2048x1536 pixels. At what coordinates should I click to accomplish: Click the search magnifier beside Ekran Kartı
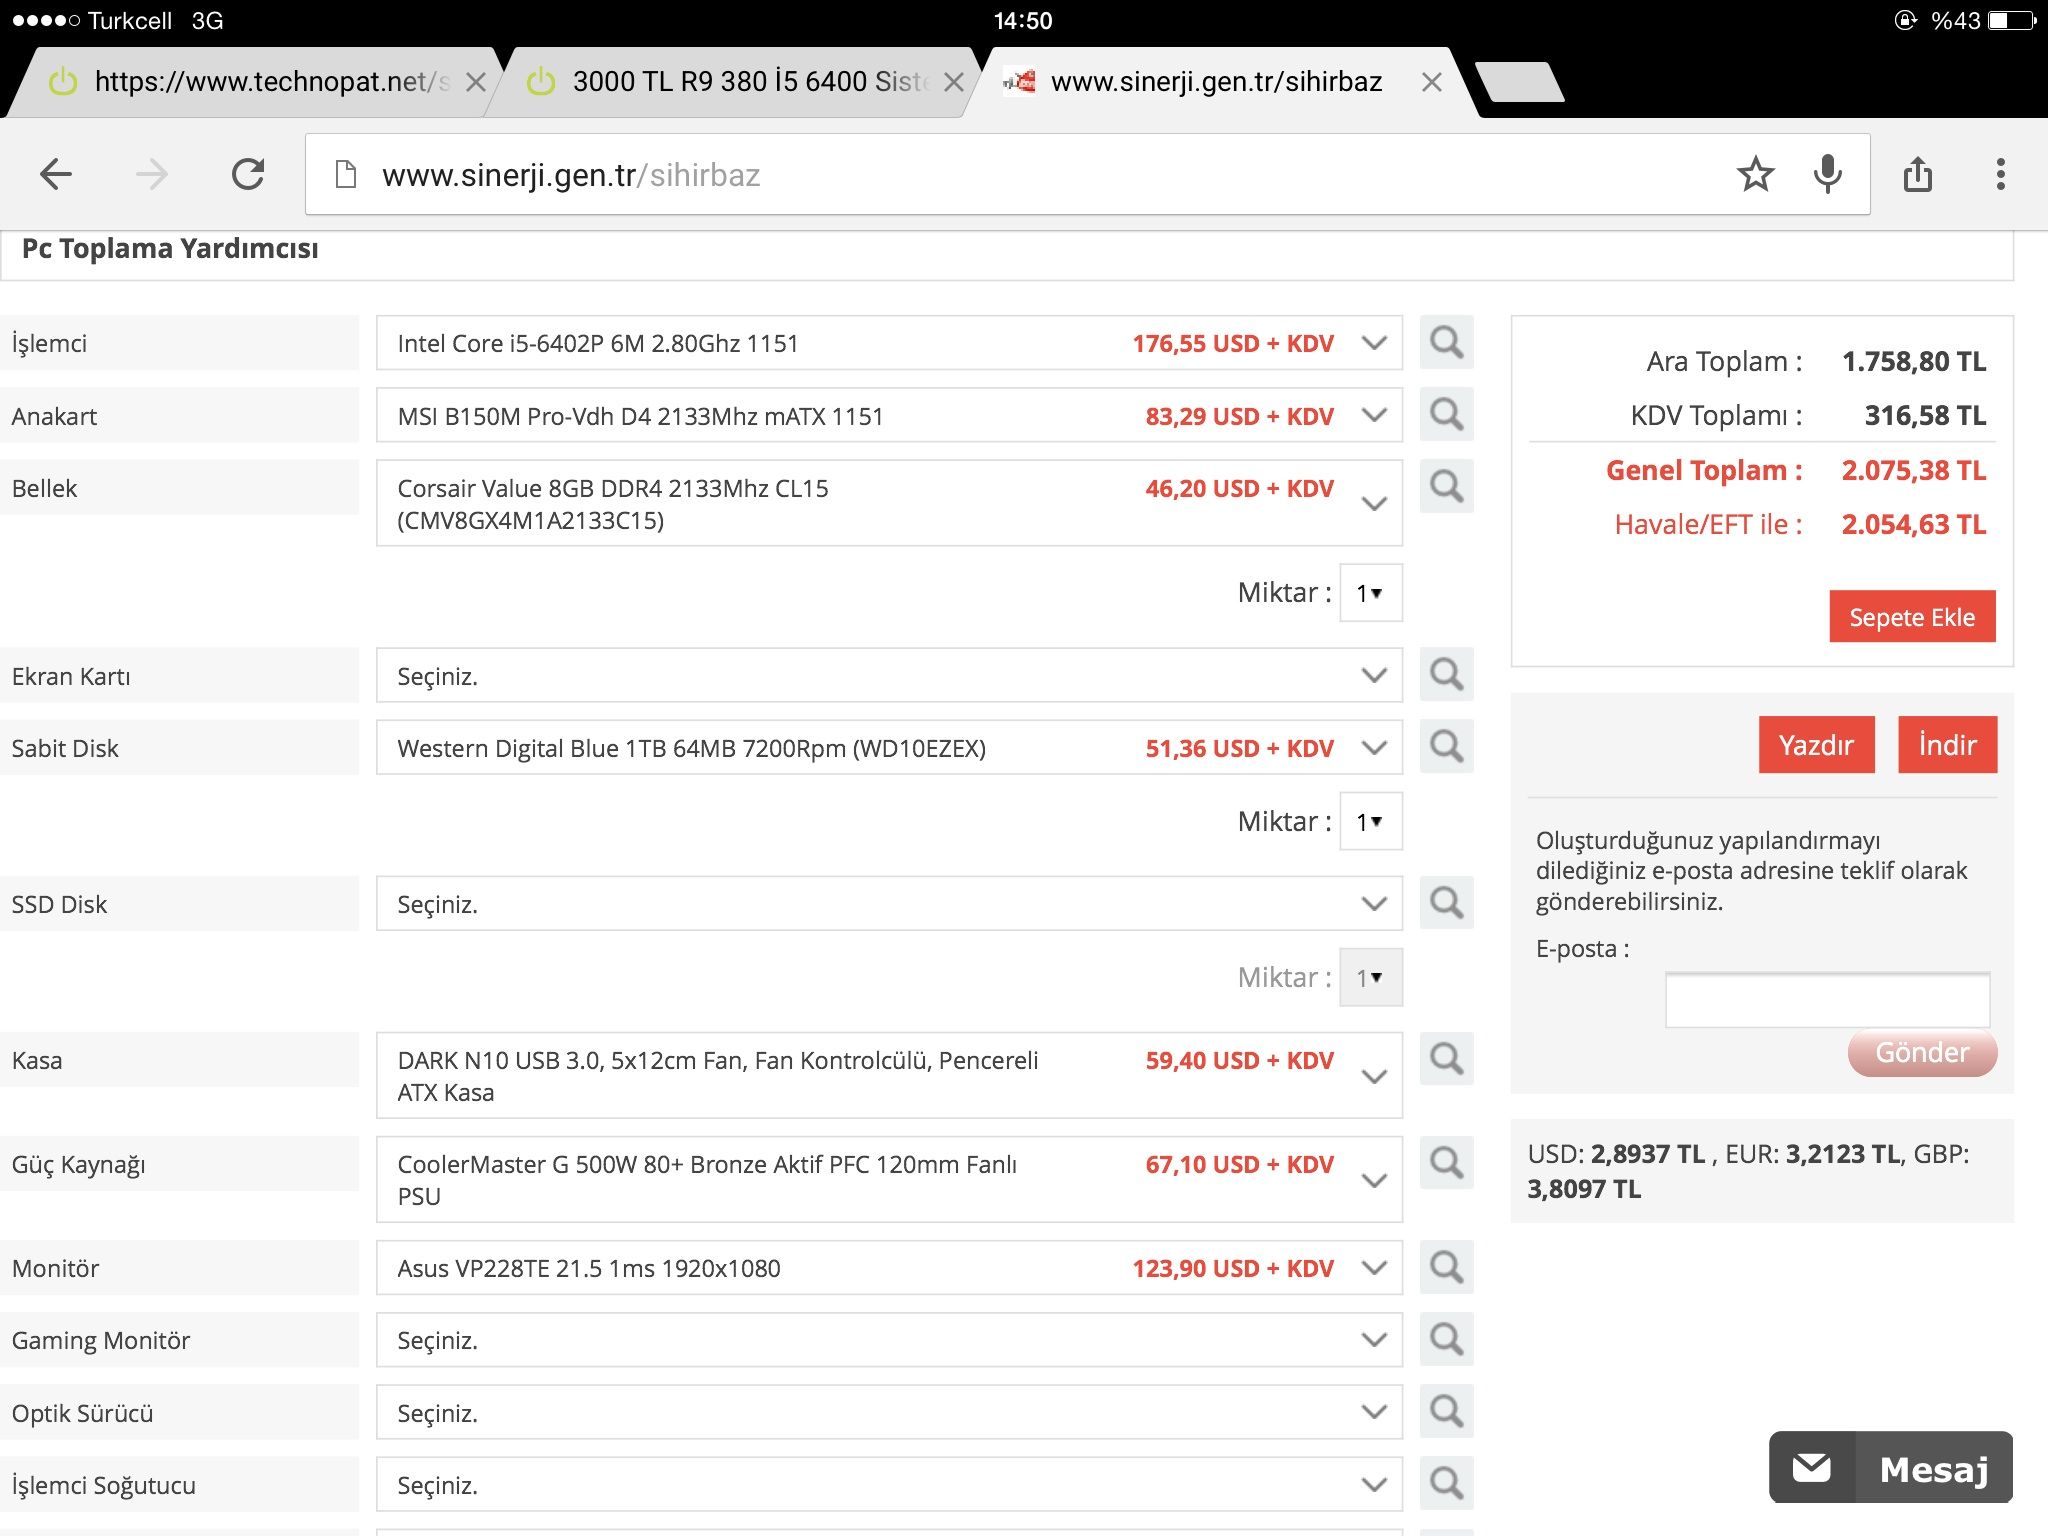tap(1446, 675)
